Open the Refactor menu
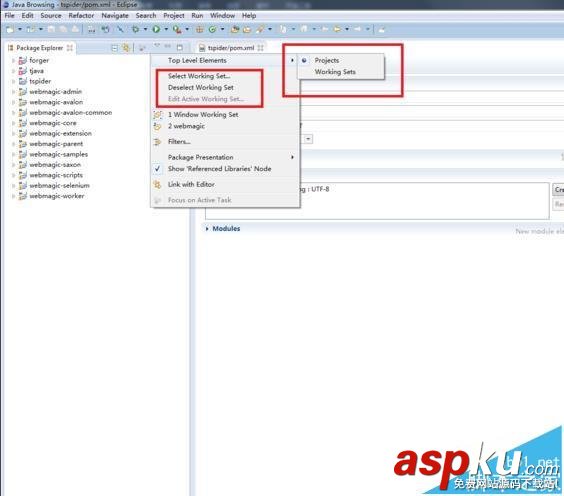 click(81, 15)
